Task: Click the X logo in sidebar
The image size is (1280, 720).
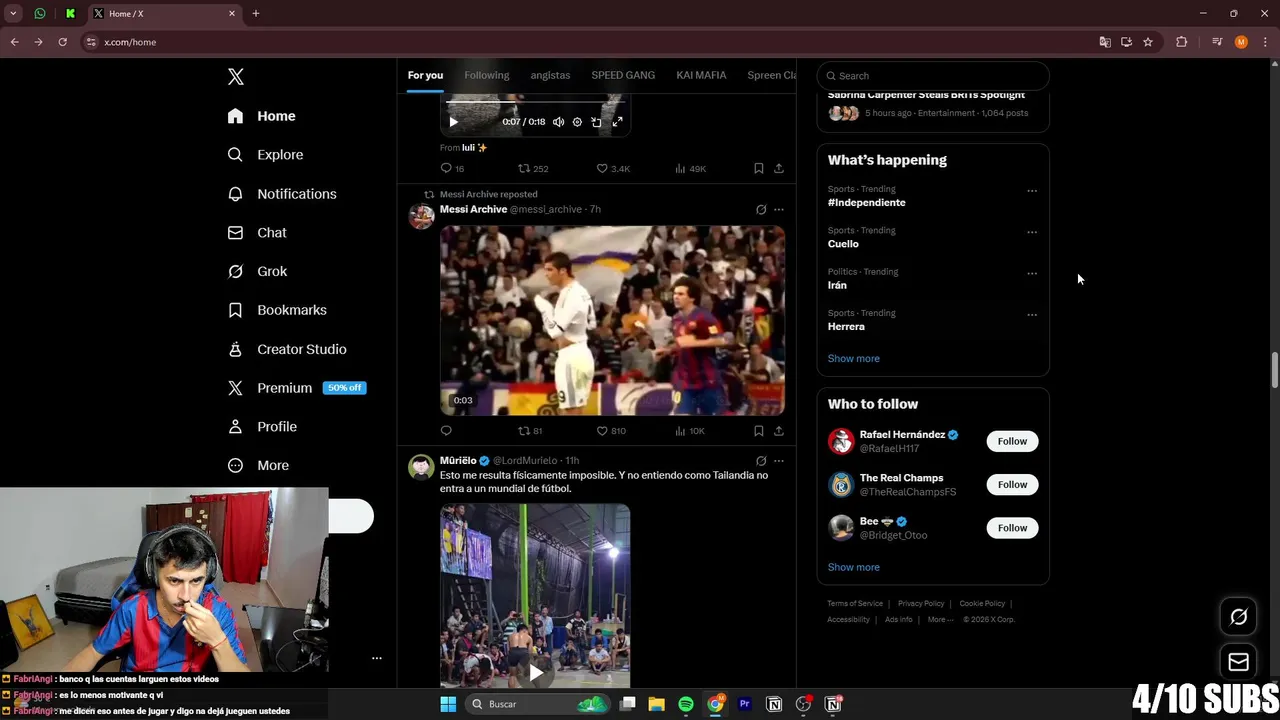Action: (x=236, y=77)
